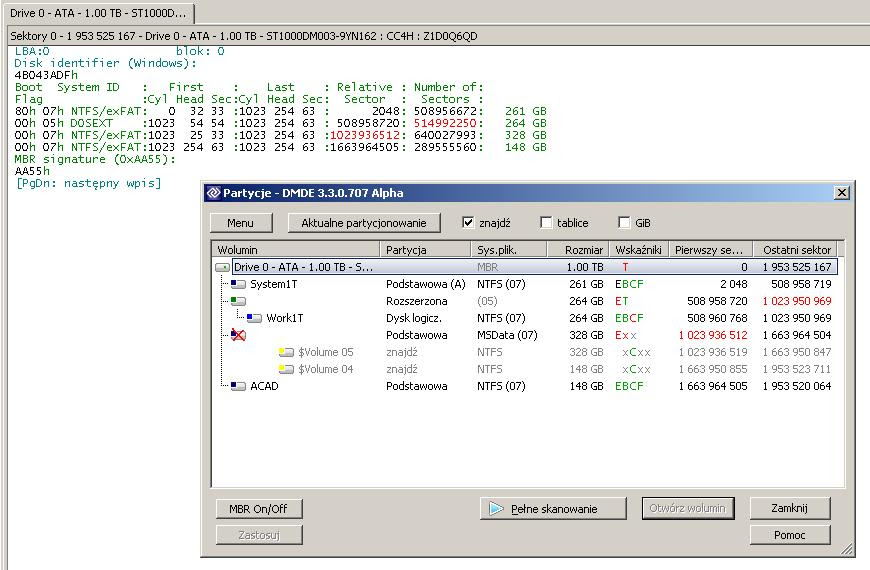Click the red T indicator on Drive 0 row
The image size is (870, 570).
pos(625,267)
